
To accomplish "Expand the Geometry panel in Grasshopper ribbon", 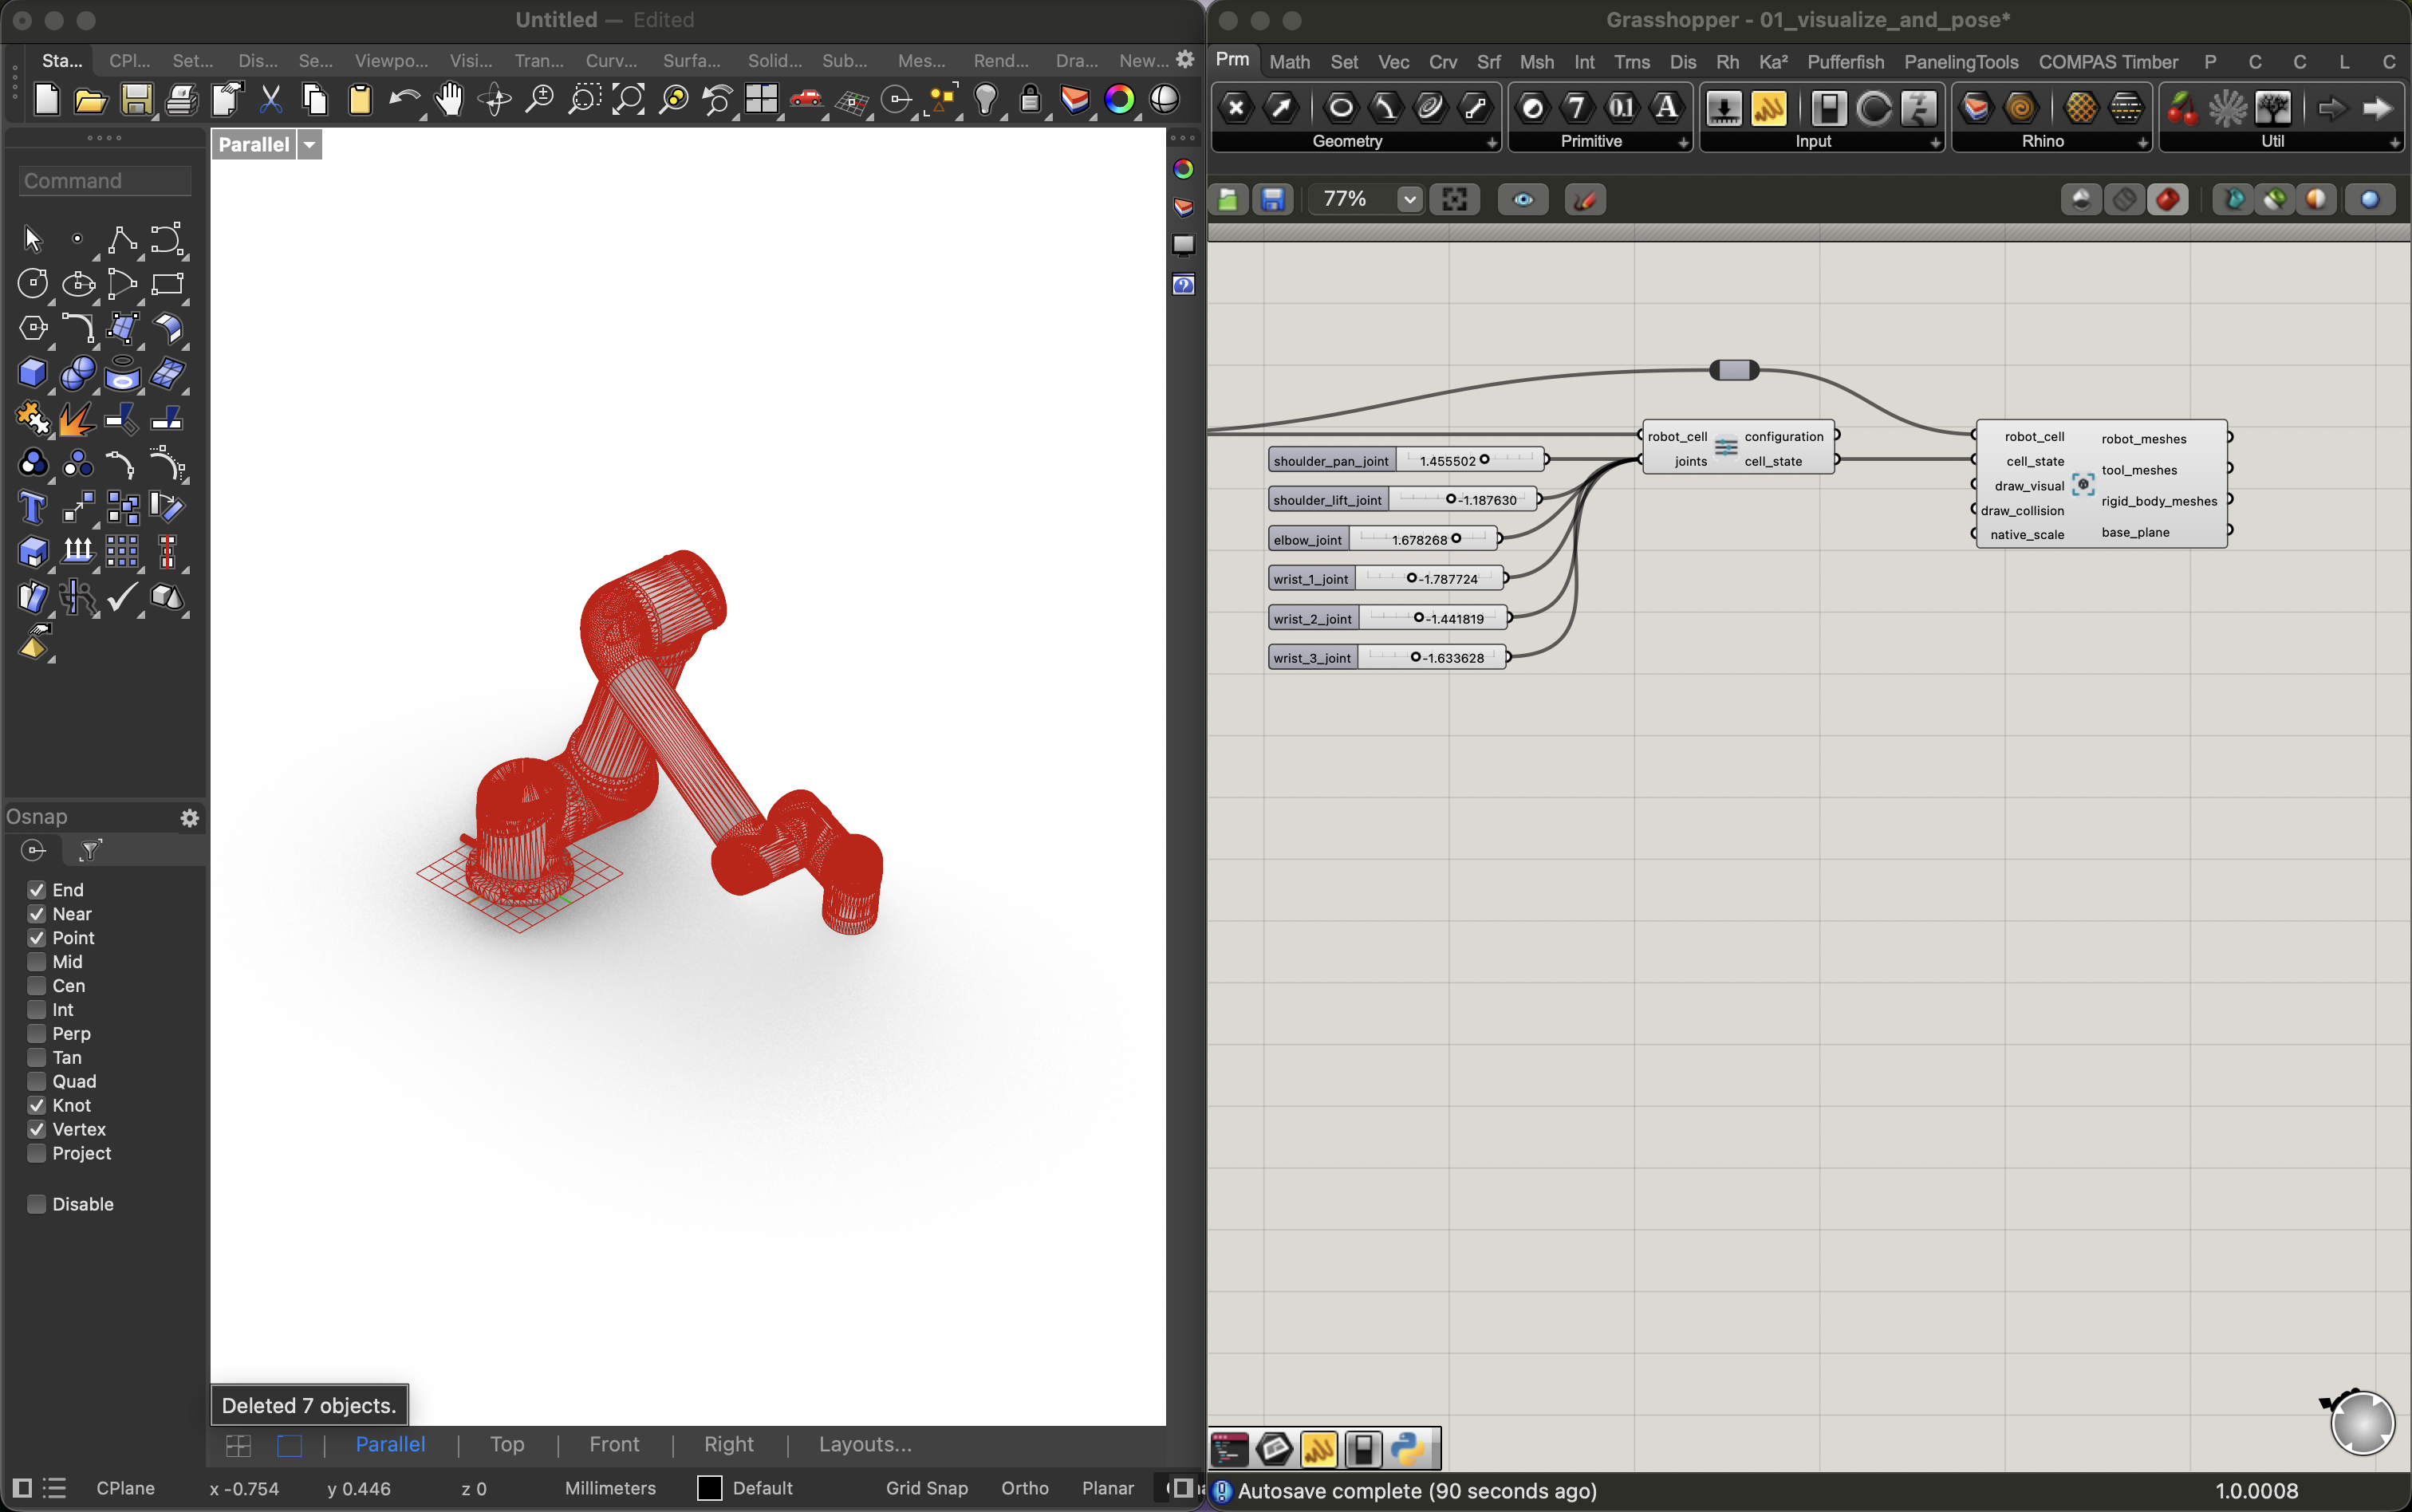I will pos(1492,143).
